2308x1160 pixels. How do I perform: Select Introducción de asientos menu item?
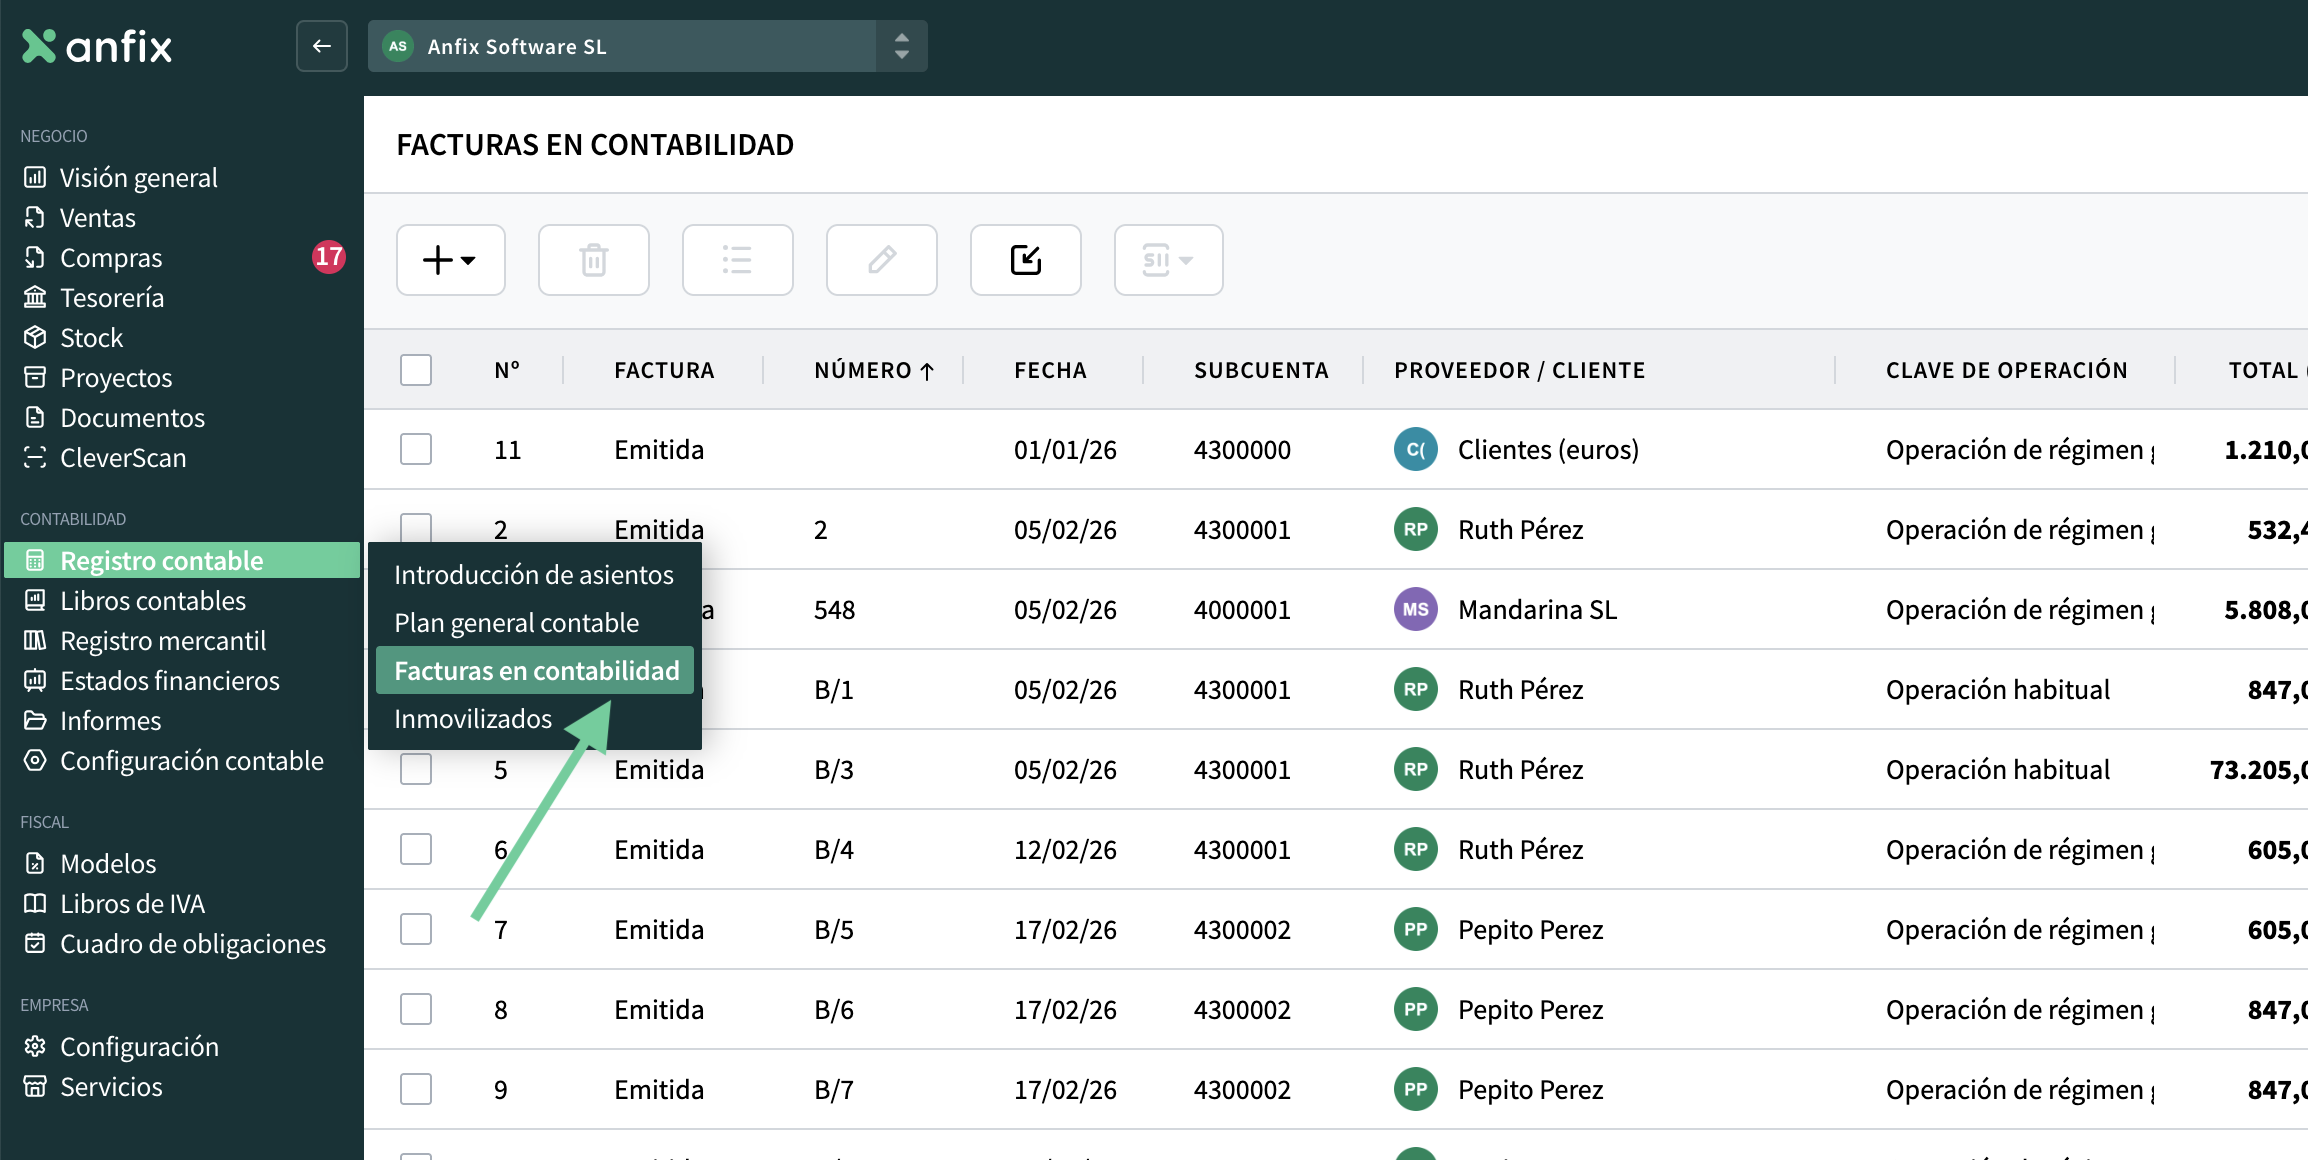(533, 575)
